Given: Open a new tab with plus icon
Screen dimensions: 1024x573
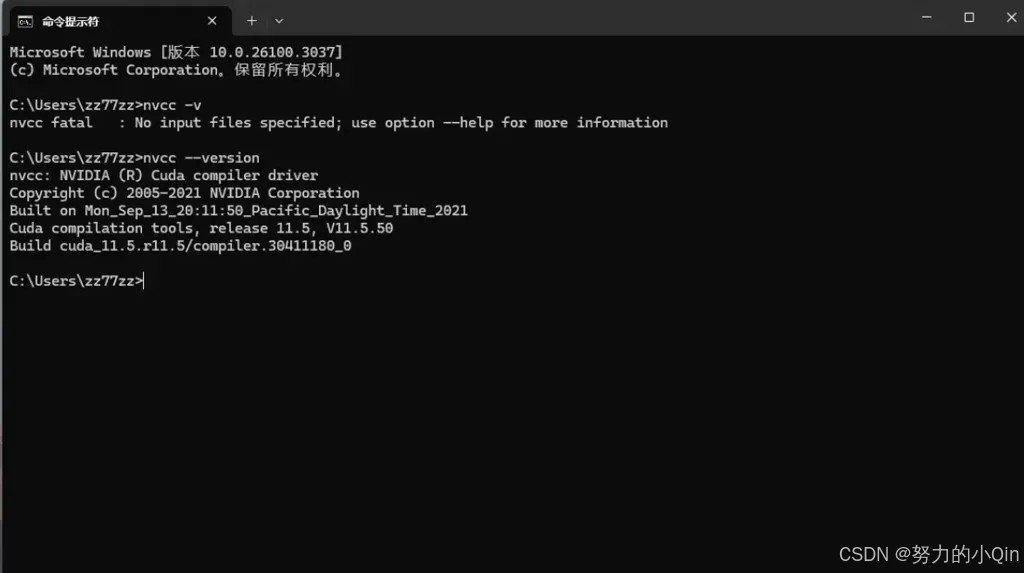Looking at the screenshot, I should (x=251, y=21).
